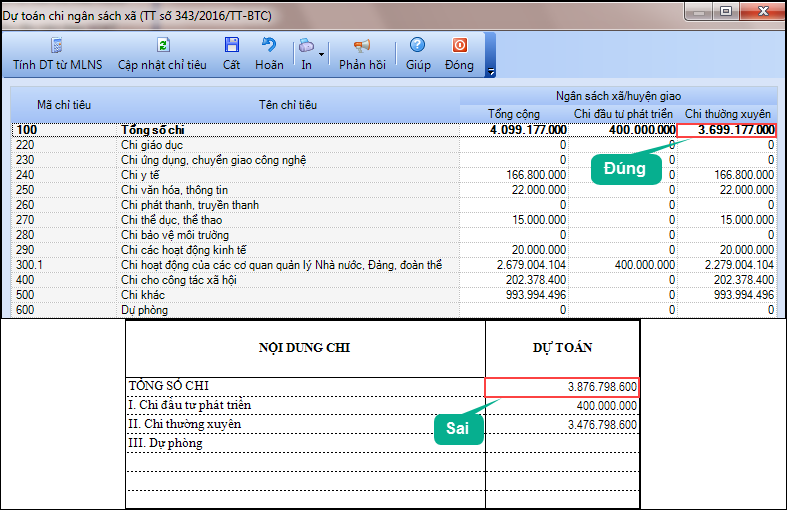Open the dropdown arrow next to In
This screenshot has width=787, height=510.
pos(321,54)
